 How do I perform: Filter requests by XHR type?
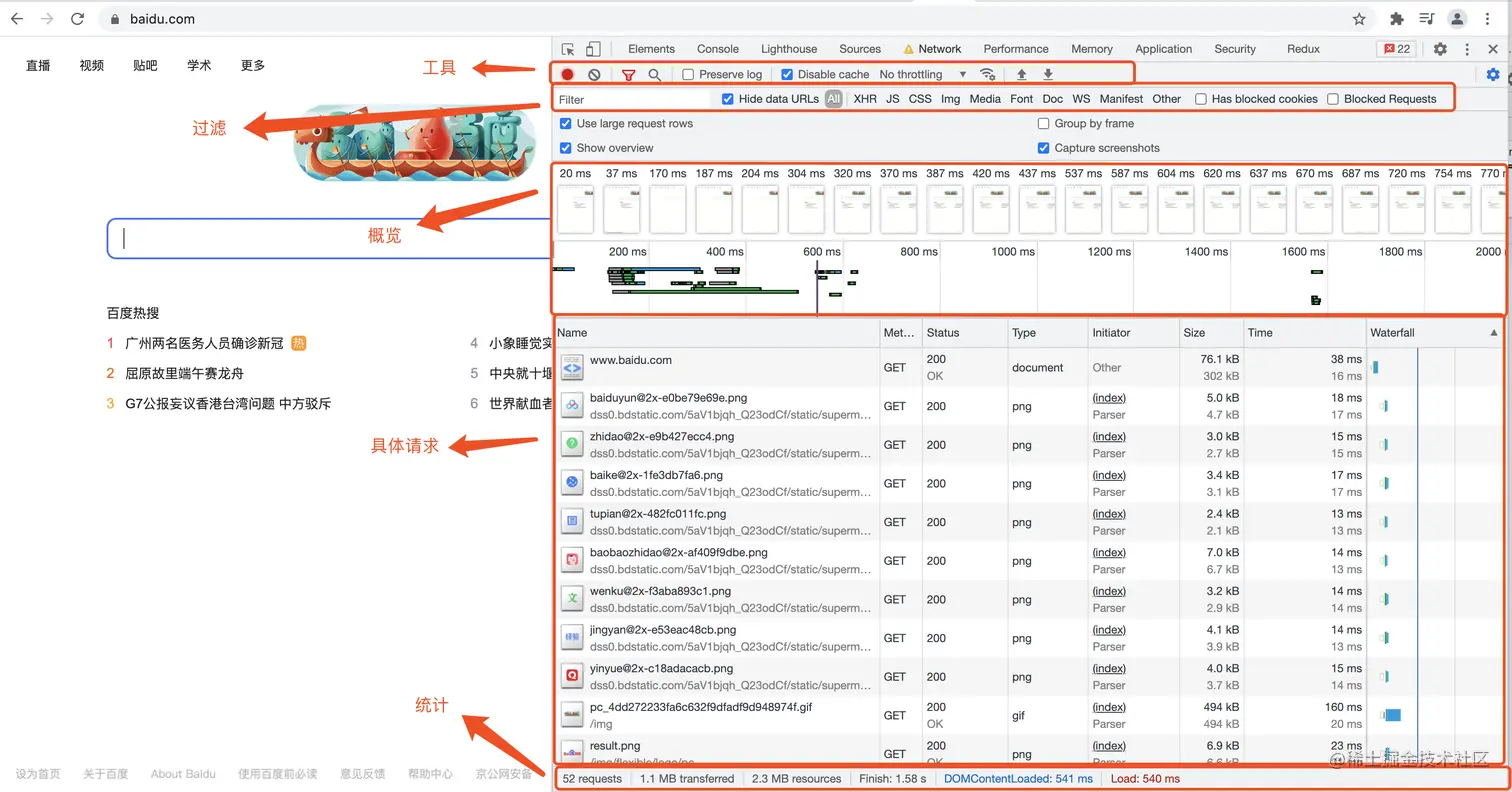pos(865,99)
